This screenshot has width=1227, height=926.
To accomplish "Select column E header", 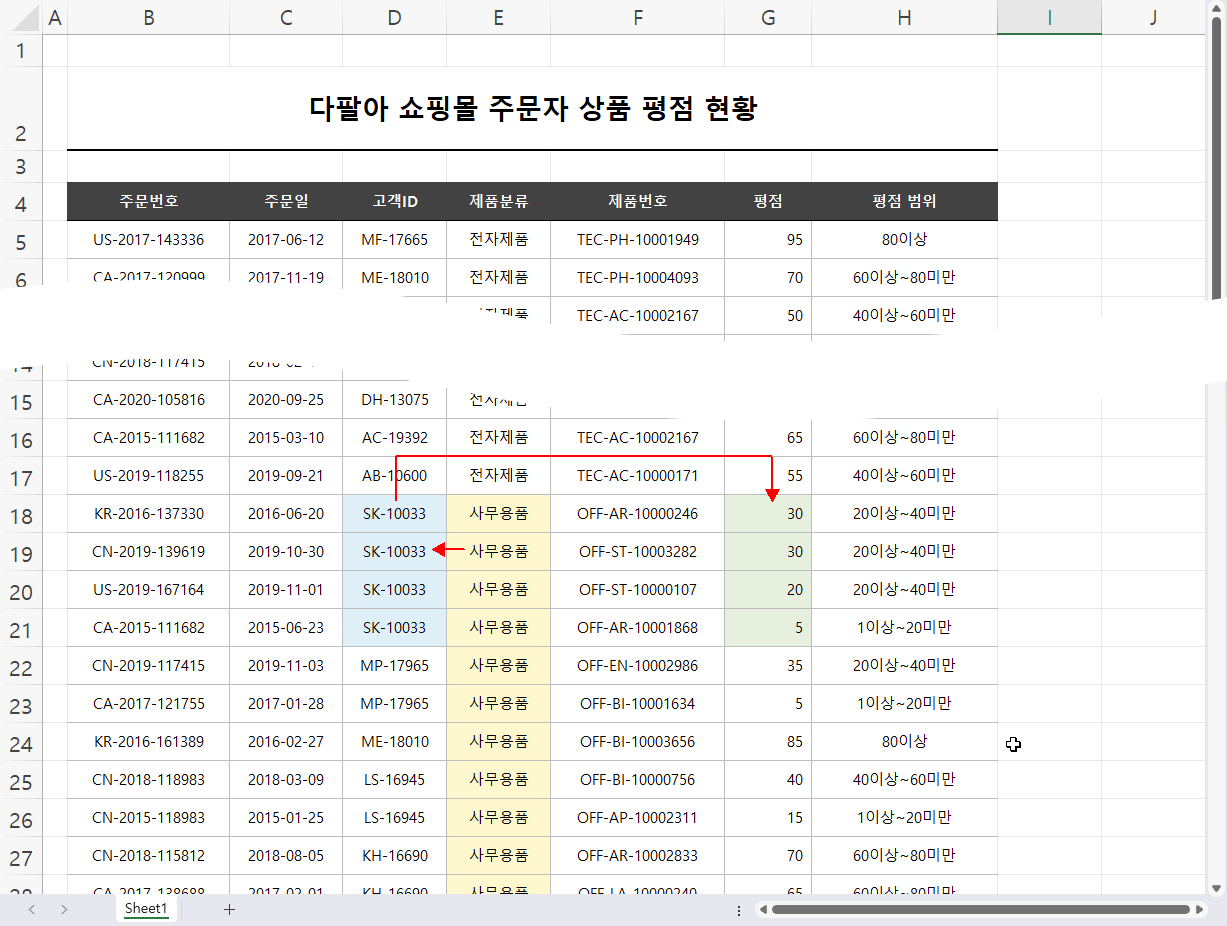I will [x=498, y=17].
